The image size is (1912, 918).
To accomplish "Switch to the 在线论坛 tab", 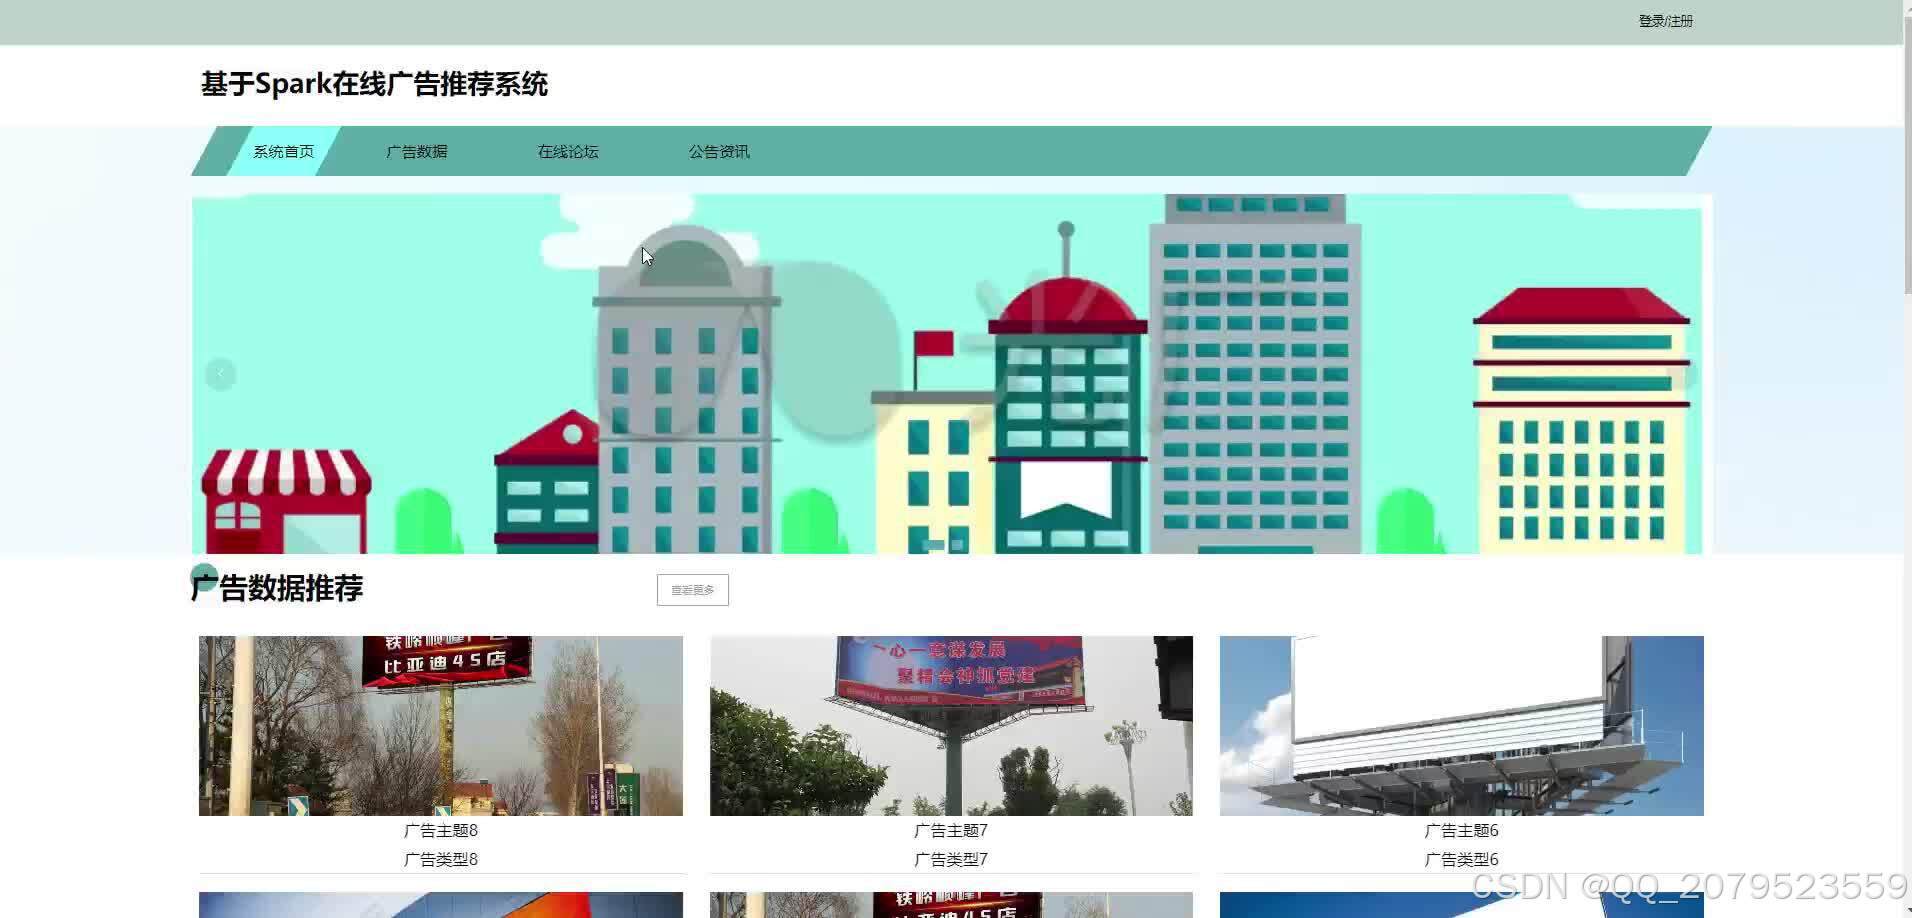I will tap(566, 151).
